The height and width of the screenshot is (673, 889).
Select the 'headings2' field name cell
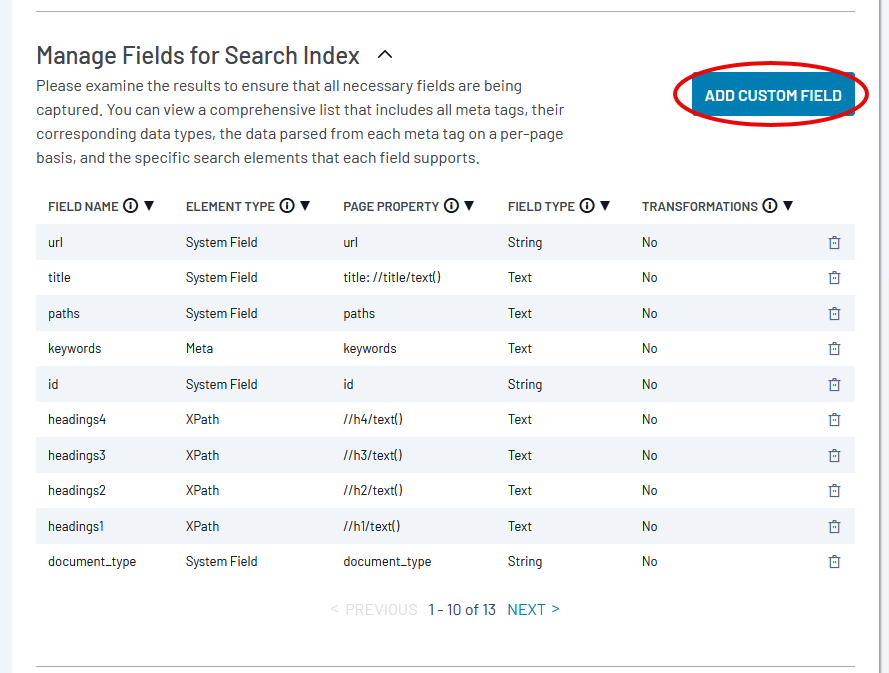[x=77, y=490]
